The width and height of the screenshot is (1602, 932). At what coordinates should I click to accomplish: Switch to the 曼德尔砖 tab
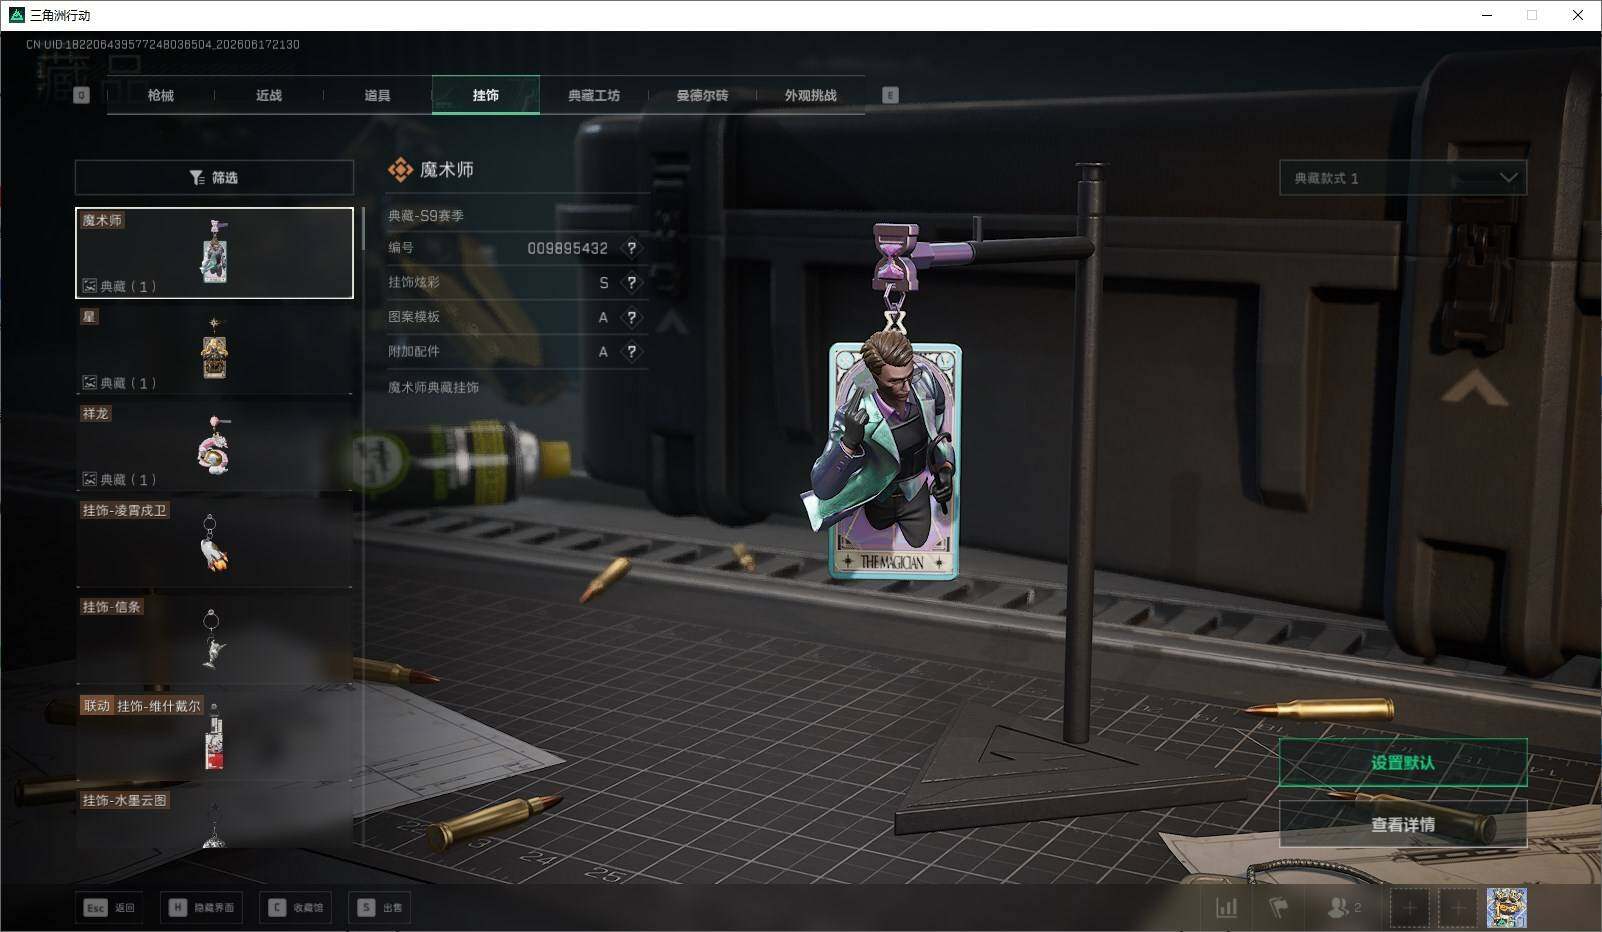click(x=702, y=95)
